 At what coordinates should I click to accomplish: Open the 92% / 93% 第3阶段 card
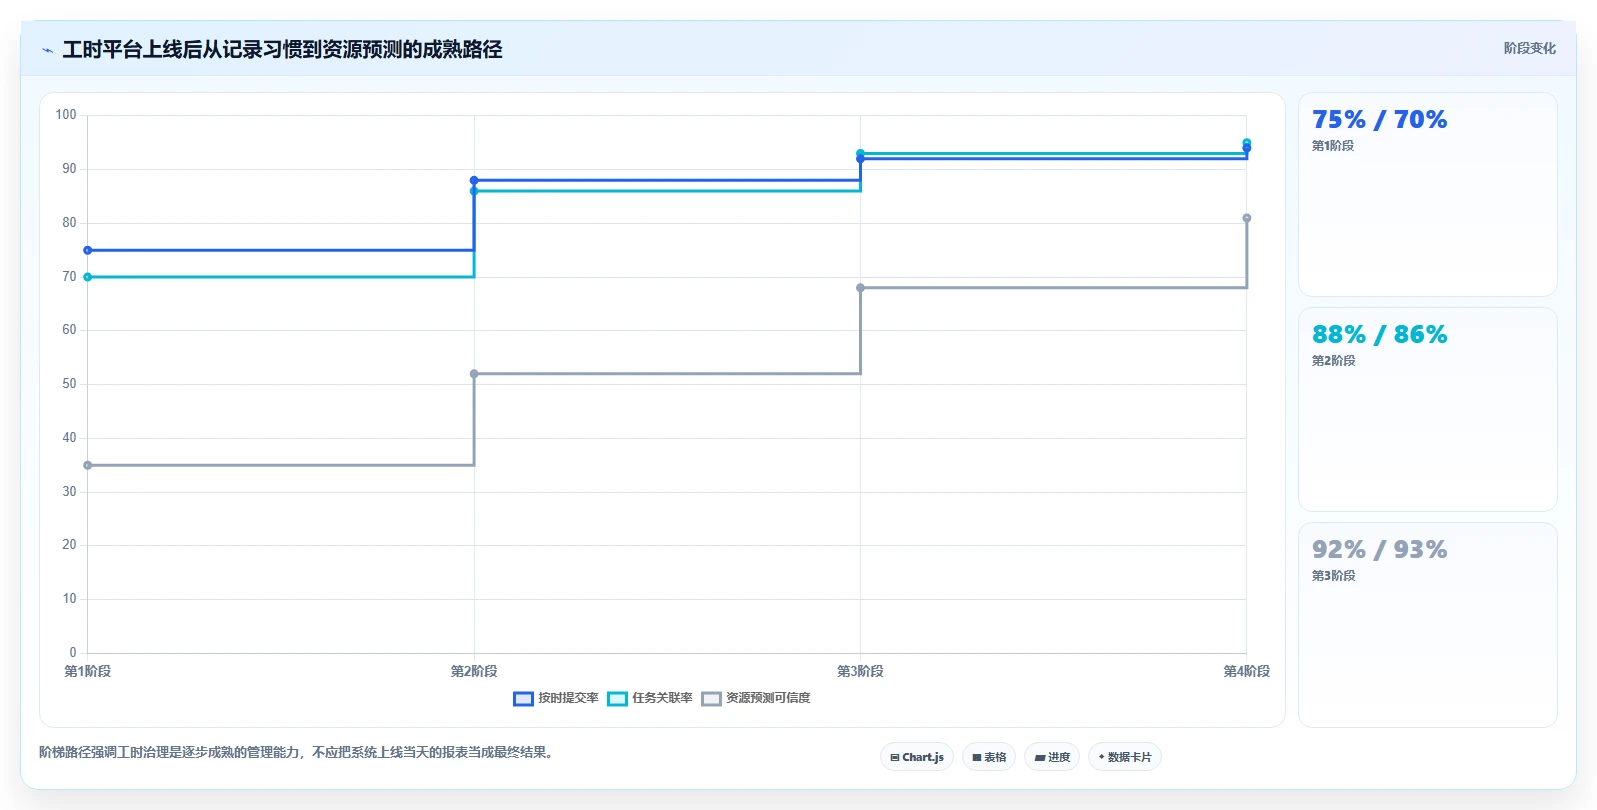coord(1427,625)
